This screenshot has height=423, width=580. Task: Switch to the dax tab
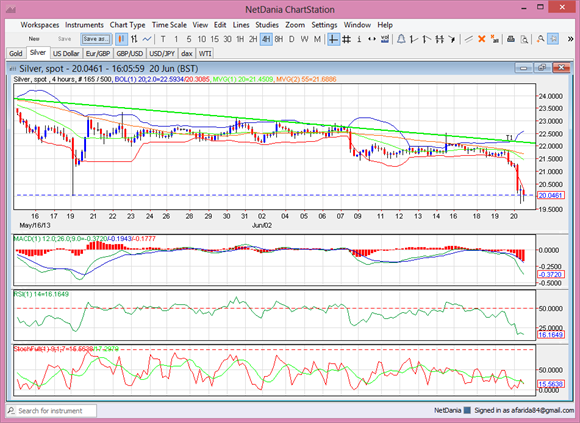coord(187,53)
